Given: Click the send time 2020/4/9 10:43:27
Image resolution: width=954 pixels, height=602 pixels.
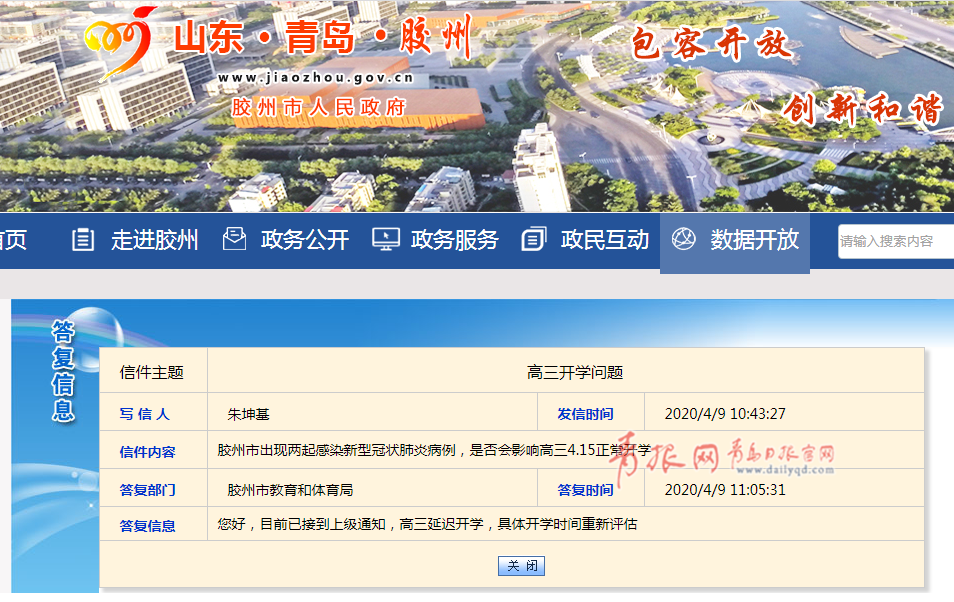Looking at the screenshot, I should (725, 414).
